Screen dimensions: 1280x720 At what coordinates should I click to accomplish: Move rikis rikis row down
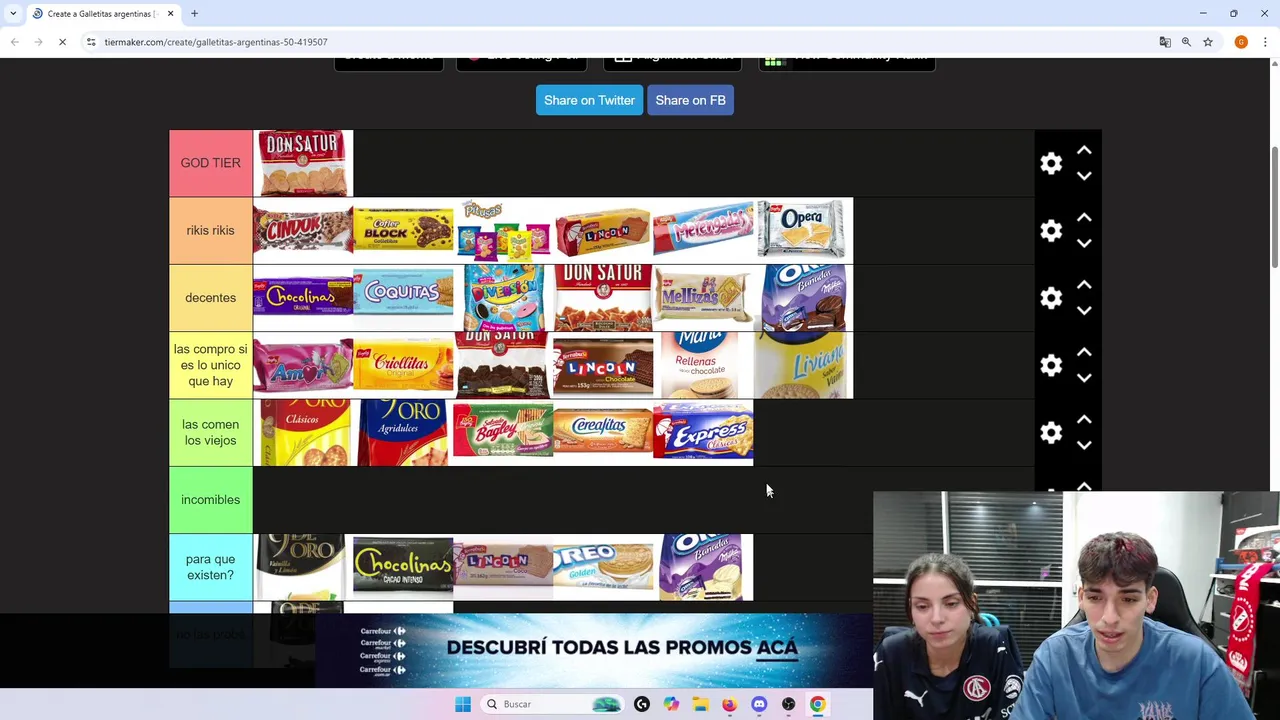(1084, 243)
